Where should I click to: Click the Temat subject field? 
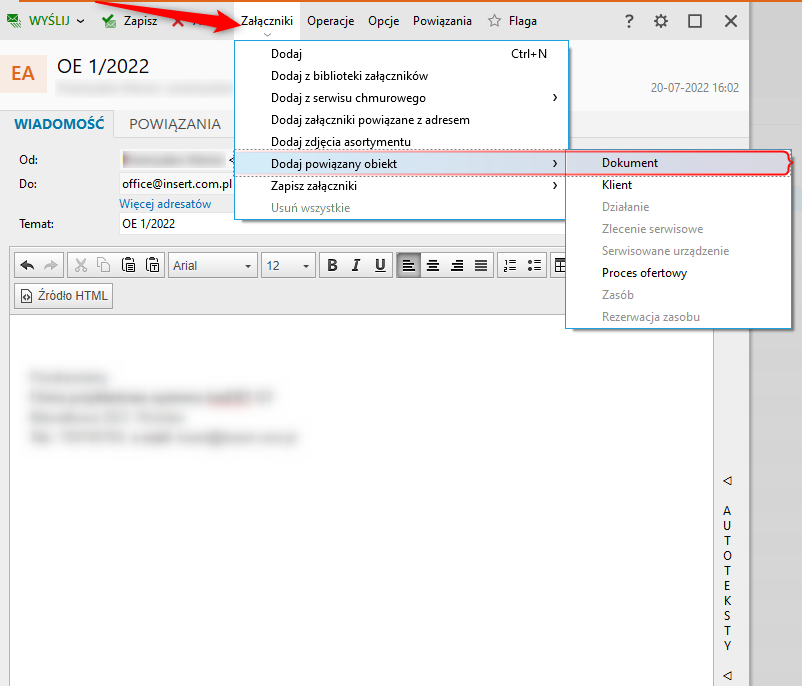pyautogui.click(x=343, y=224)
